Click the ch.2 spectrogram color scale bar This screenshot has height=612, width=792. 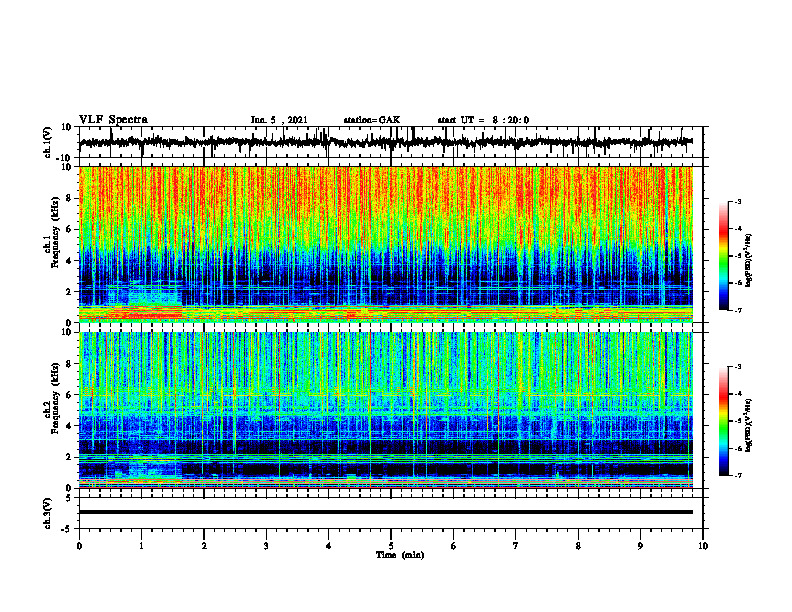tap(723, 421)
